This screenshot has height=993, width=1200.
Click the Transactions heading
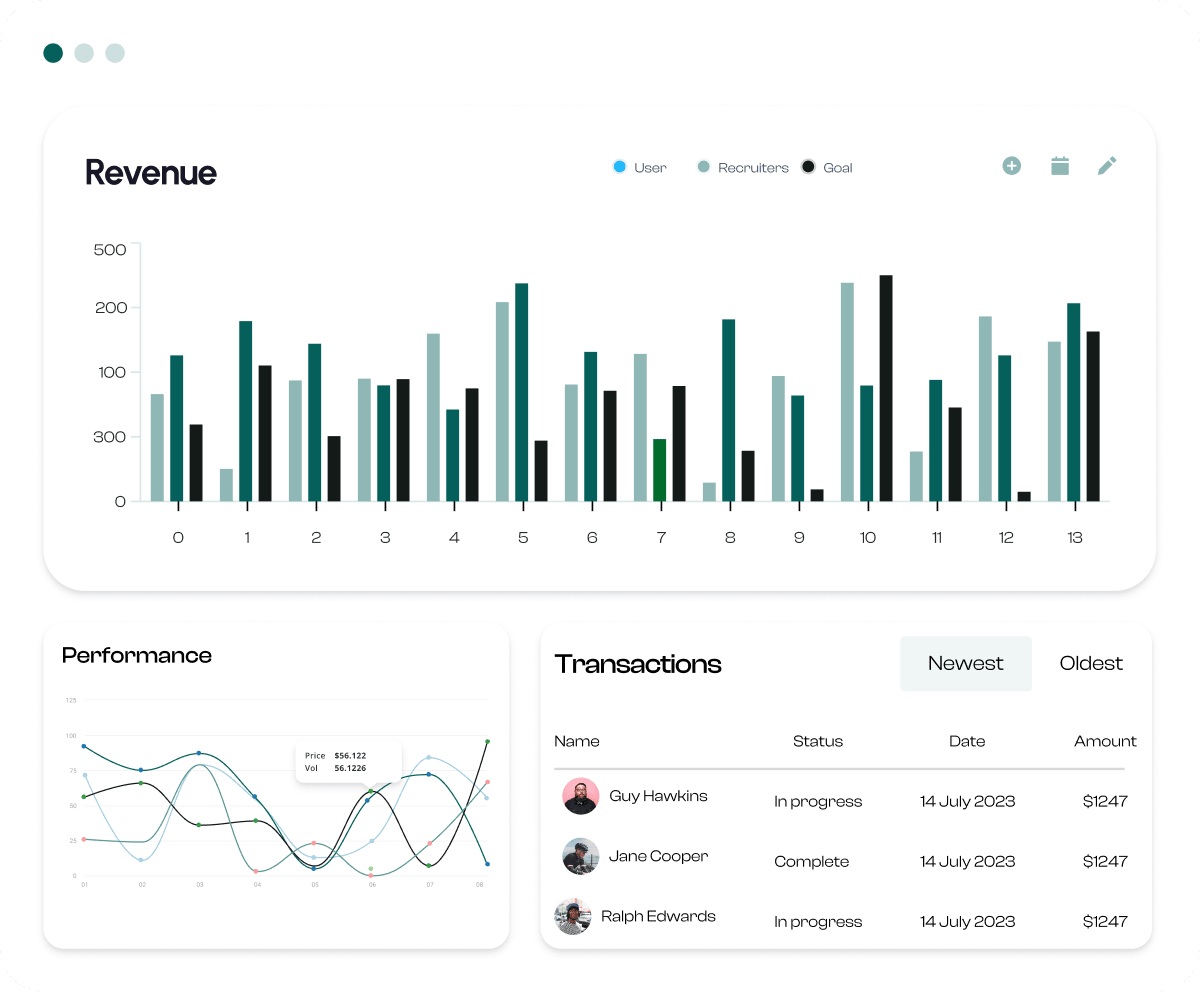[638, 664]
